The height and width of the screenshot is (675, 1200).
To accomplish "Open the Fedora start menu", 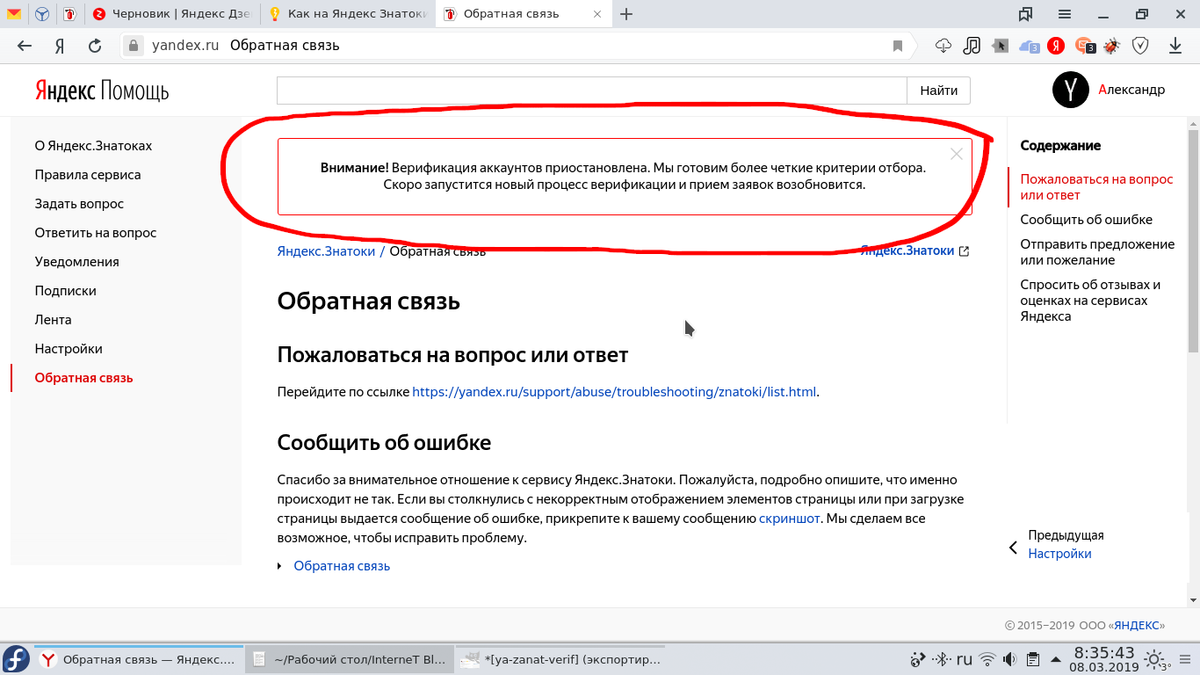I will pyautogui.click(x=16, y=660).
